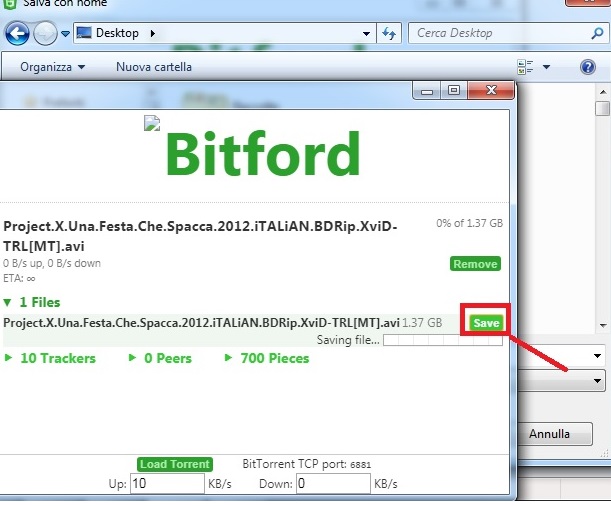Click the blue Help icon
611x506 pixels.
[588, 67]
